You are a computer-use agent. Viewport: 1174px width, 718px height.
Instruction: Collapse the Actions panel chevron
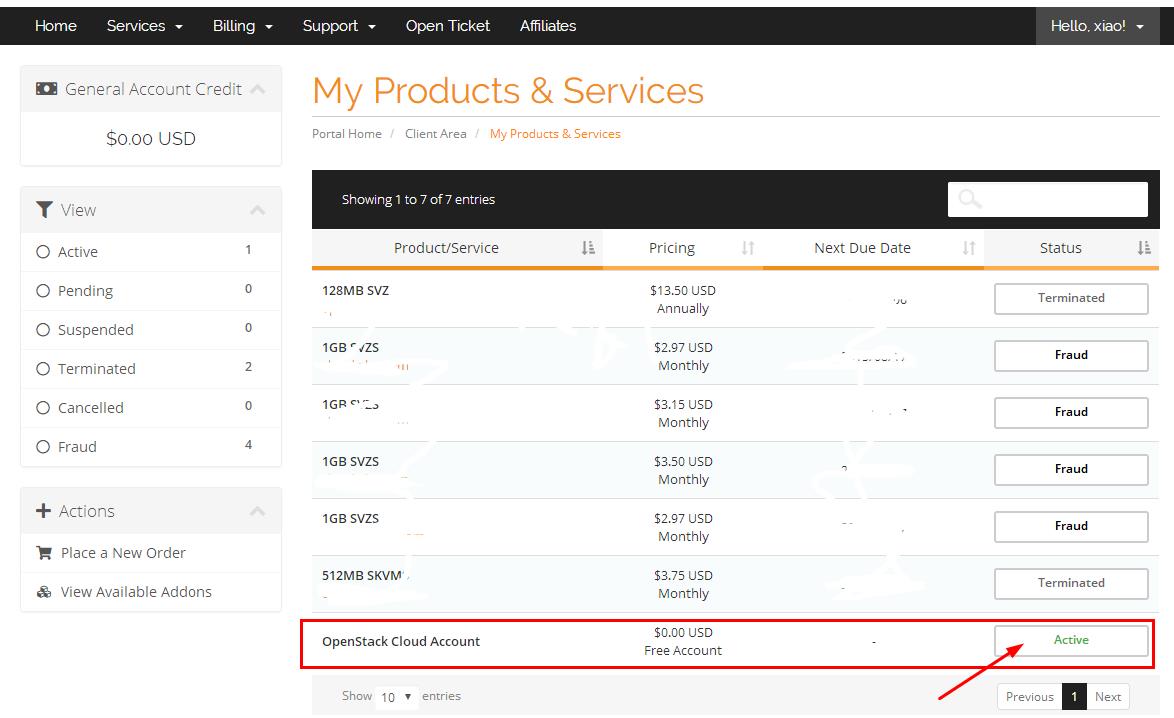coord(258,511)
